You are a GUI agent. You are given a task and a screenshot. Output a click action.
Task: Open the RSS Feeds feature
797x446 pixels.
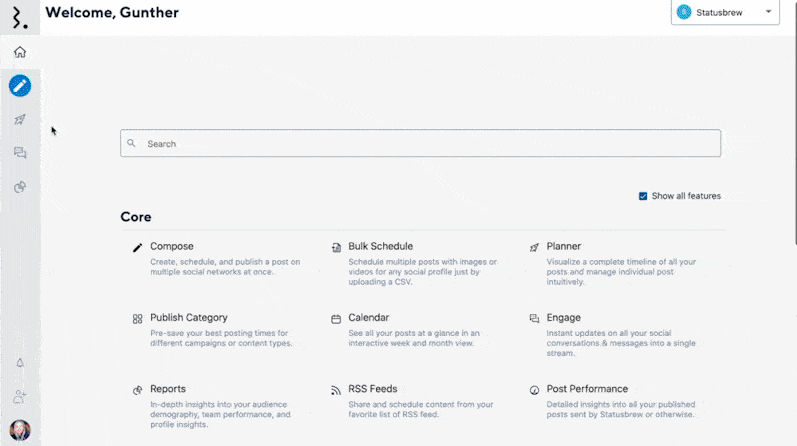(374, 389)
